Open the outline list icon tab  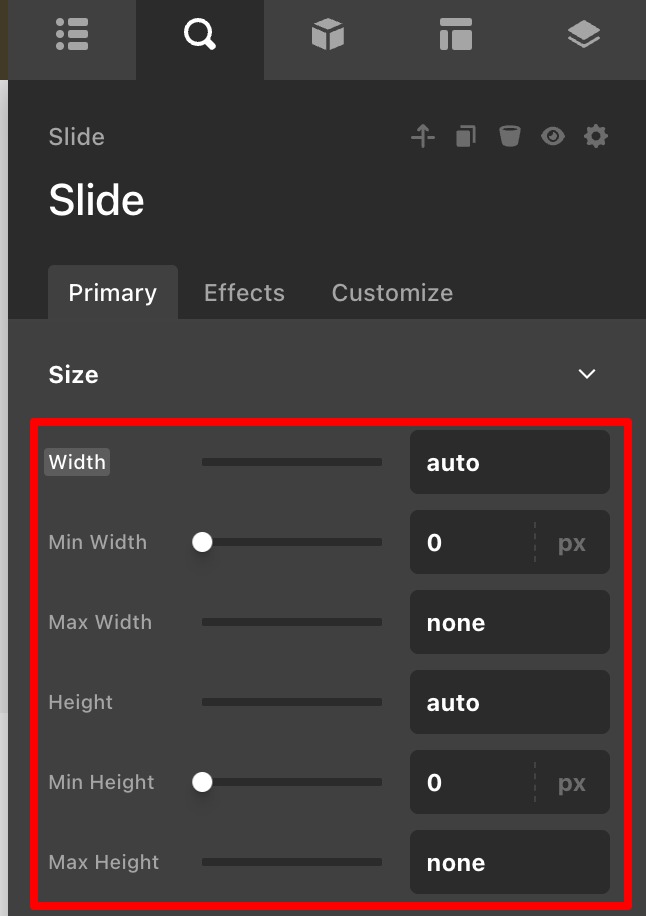72,35
